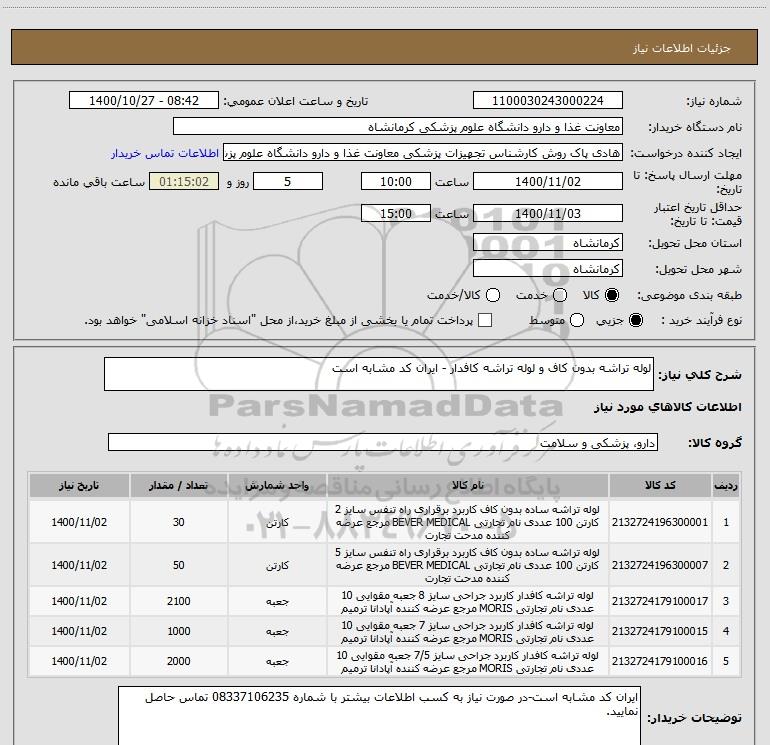
Task: Click unit جعبه in row 3
Action: coord(277,602)
